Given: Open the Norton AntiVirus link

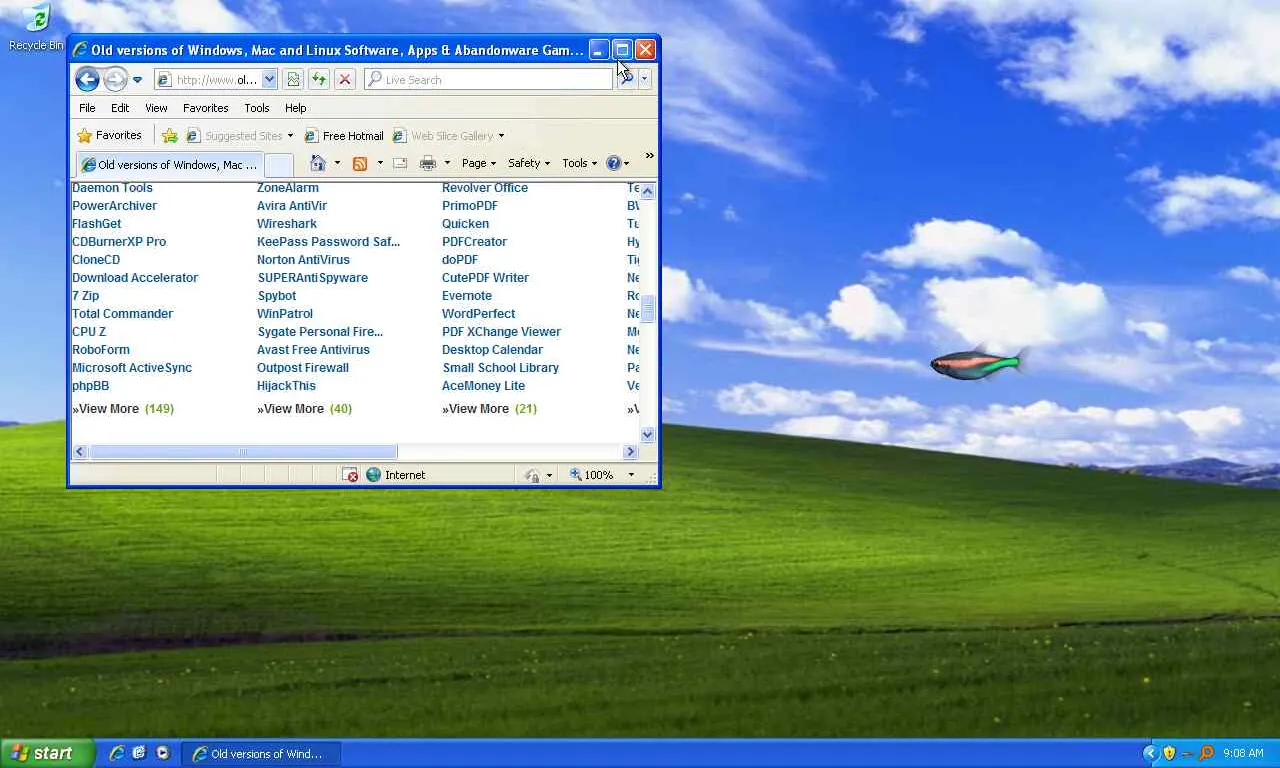Looking at the screenshot, I should pyautogui.click(x=303, y=260).
